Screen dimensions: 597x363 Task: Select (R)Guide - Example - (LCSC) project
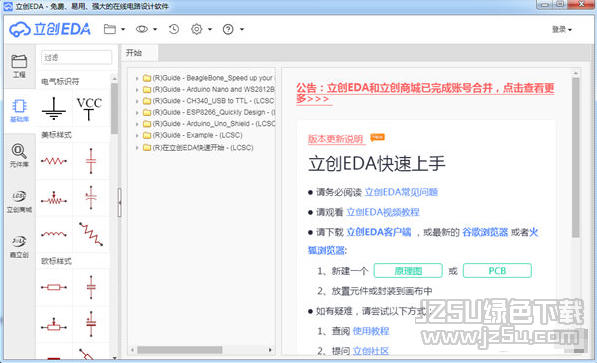click(197, 135)
